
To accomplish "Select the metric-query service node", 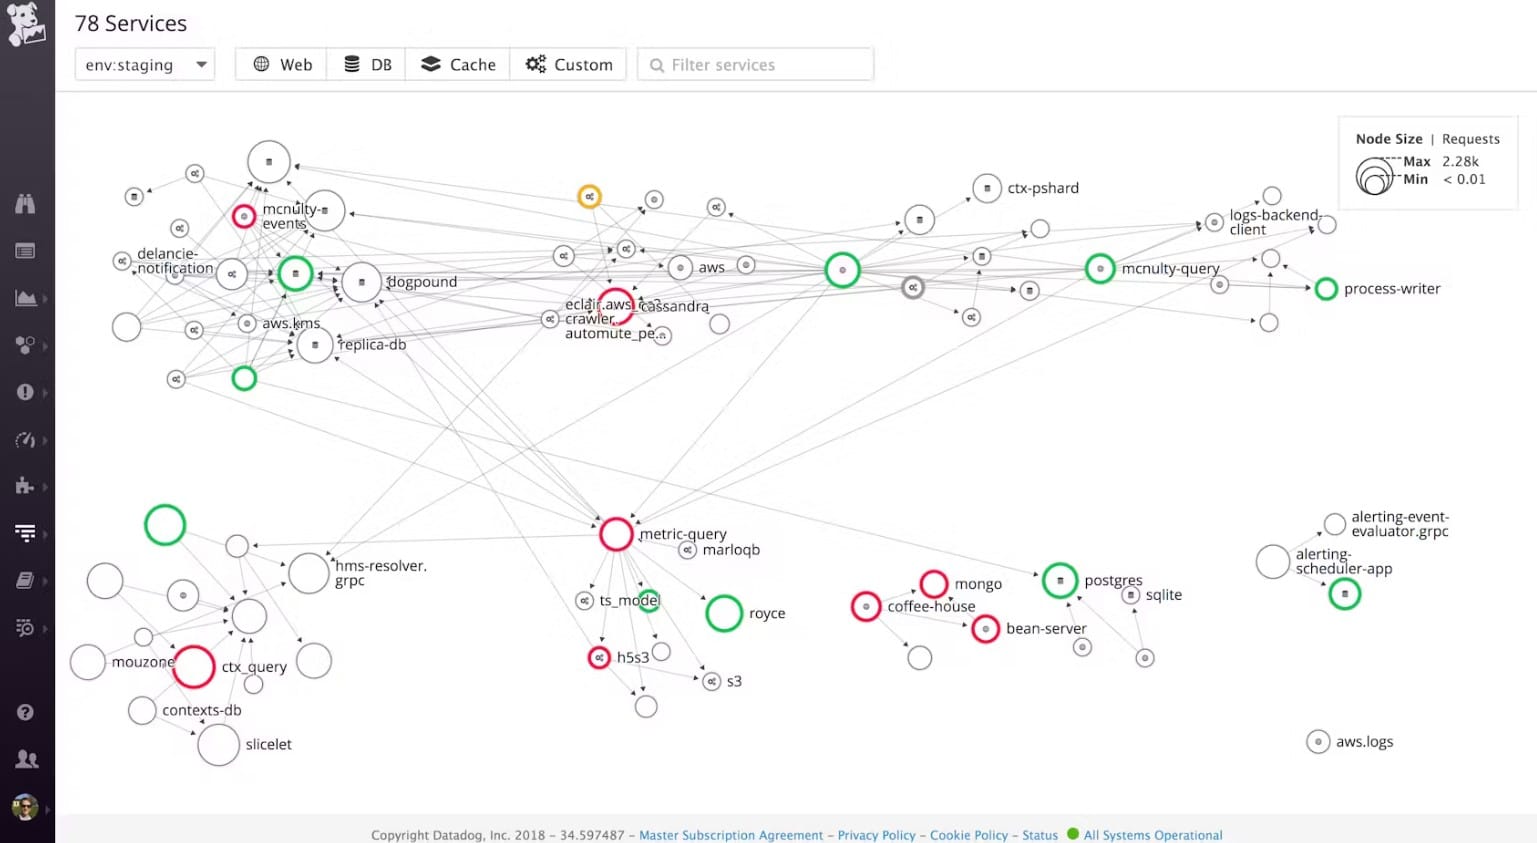I will 616,534.
